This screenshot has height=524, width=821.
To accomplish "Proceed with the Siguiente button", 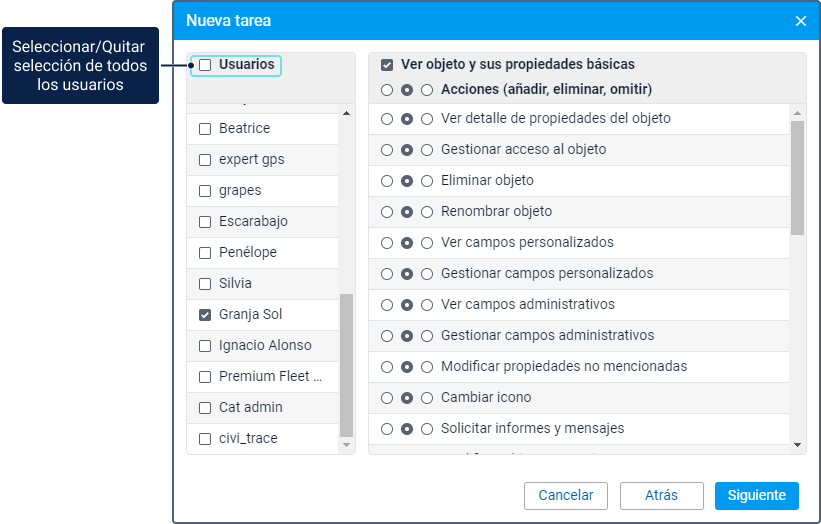I will click(x=757, y=496).
